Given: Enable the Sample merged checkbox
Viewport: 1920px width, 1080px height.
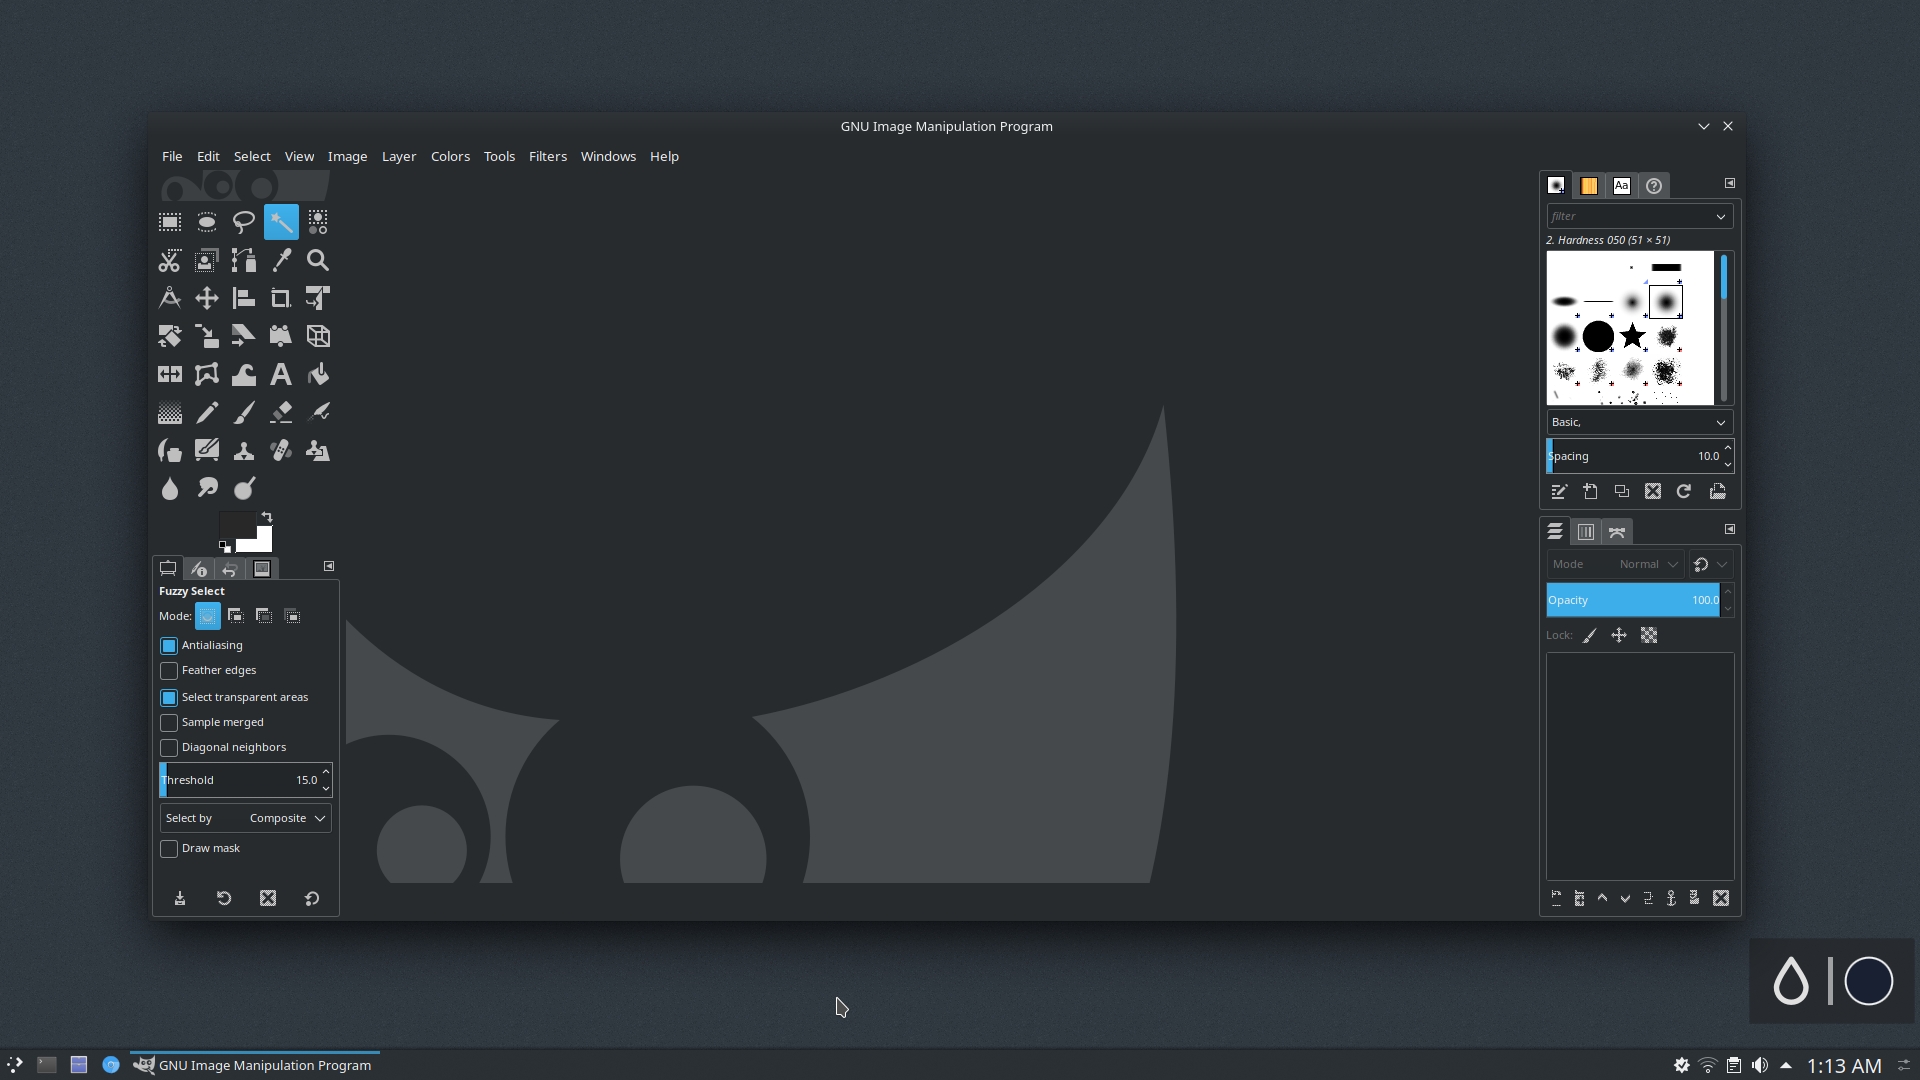Looking at the screenshot, I should click(169, 723).
